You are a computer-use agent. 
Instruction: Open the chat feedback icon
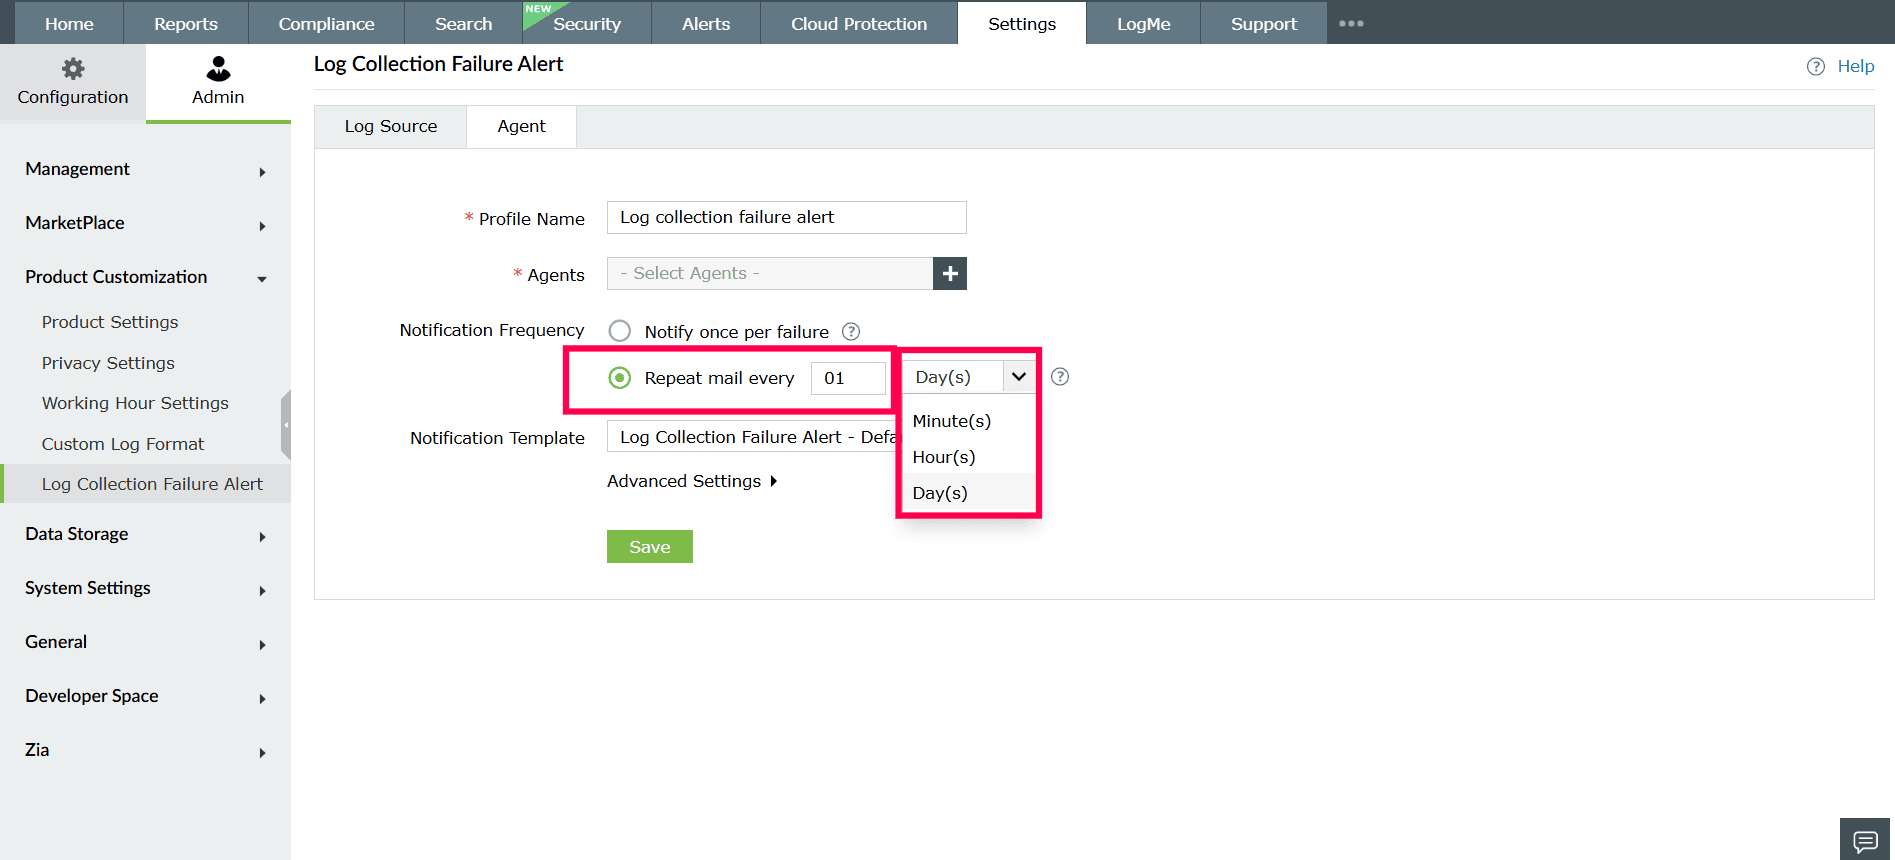pos(1865,840)
